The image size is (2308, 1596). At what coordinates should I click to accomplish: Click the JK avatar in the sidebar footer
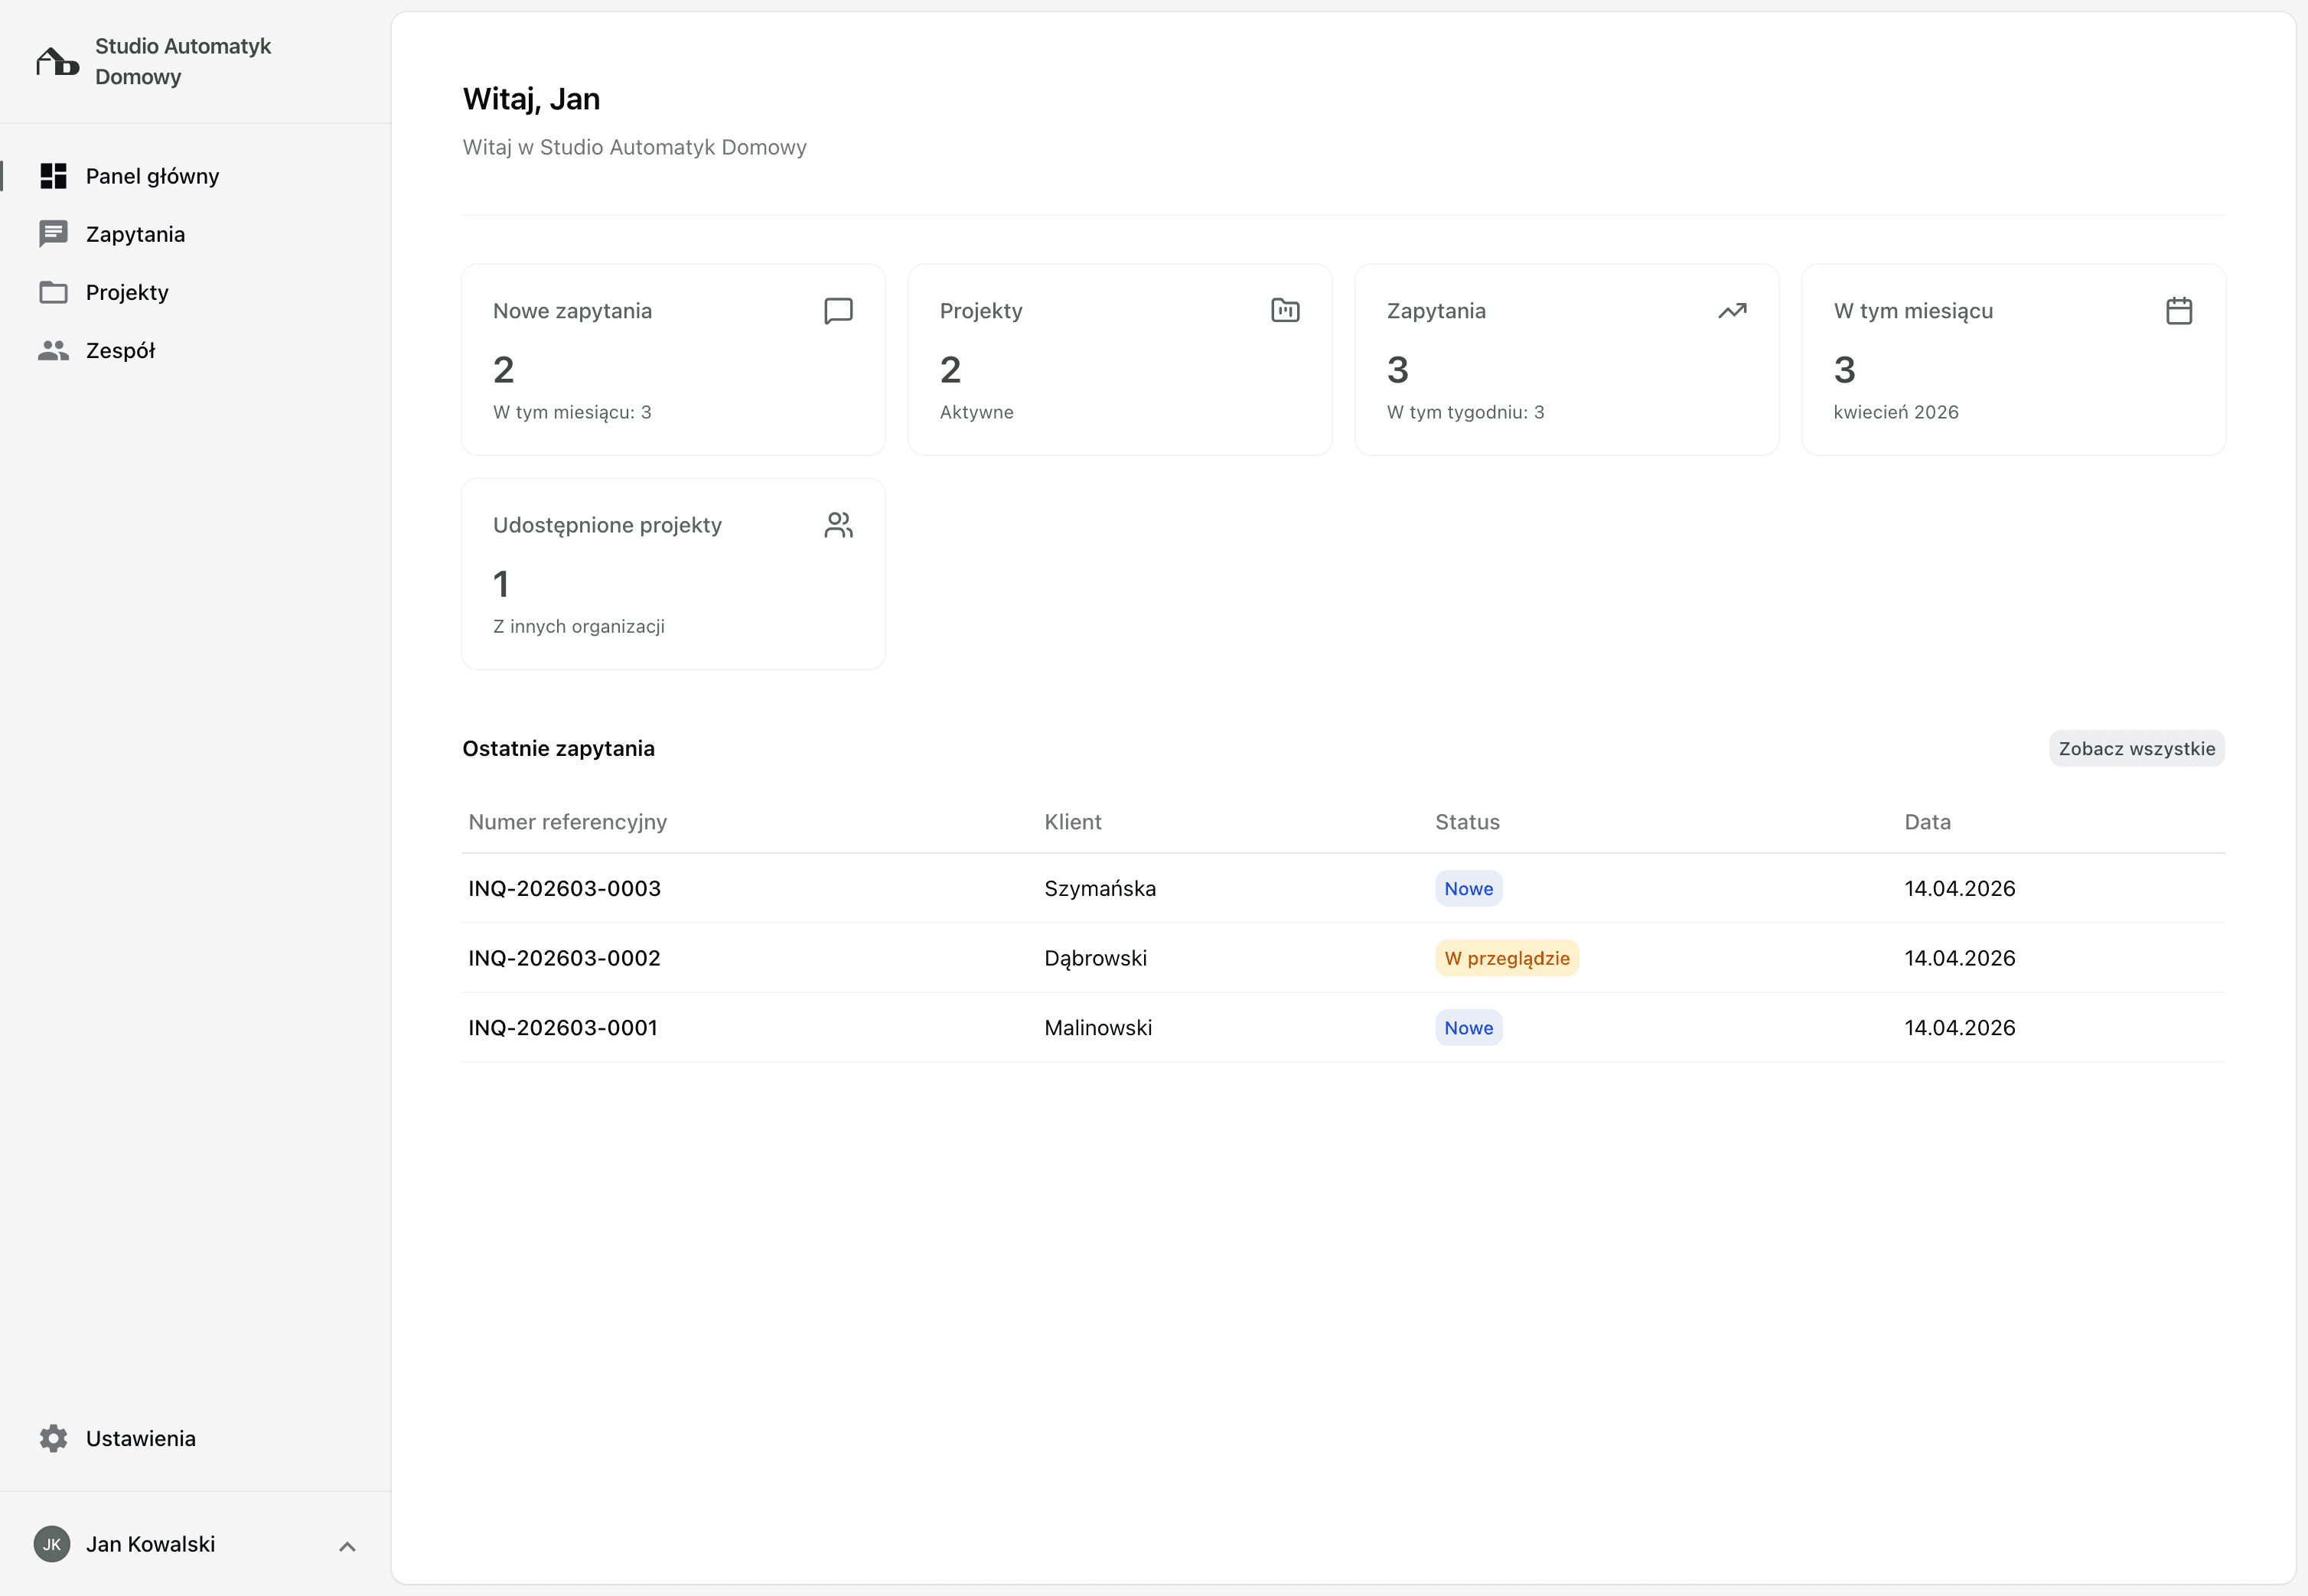52,1544
